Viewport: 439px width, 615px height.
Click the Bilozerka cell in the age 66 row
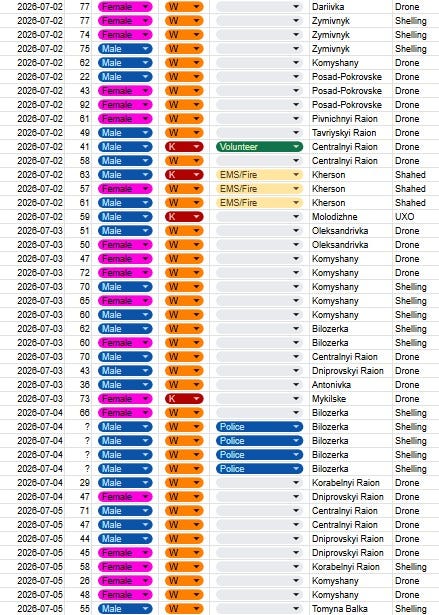pyautogui.click(x=351, y=413)
